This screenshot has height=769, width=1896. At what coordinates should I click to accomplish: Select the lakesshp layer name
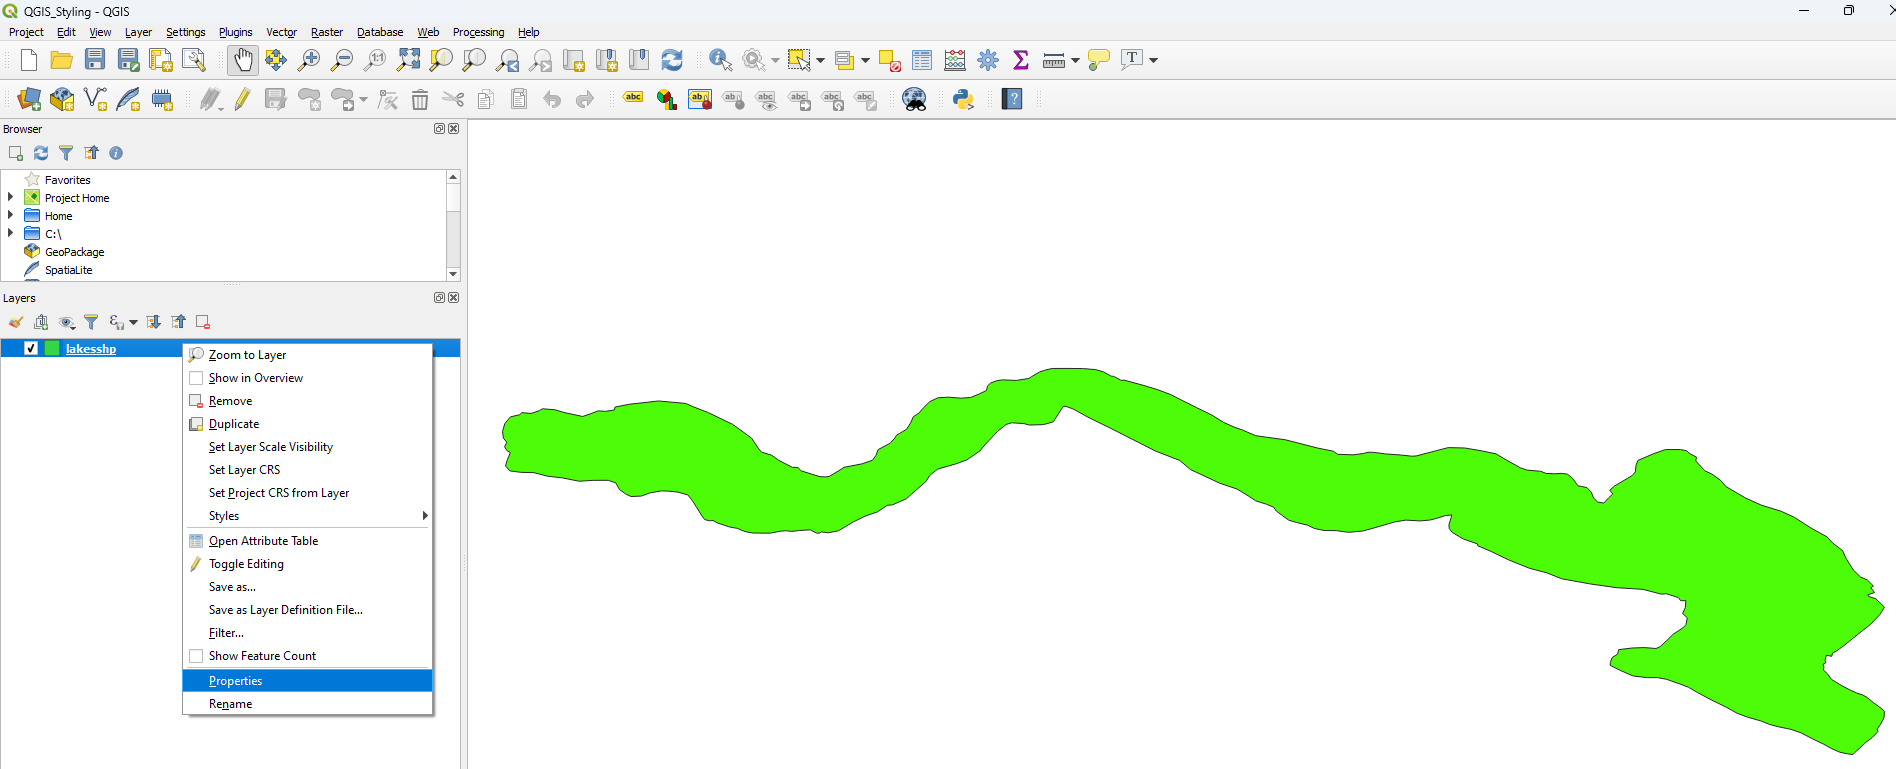point(91,349)
